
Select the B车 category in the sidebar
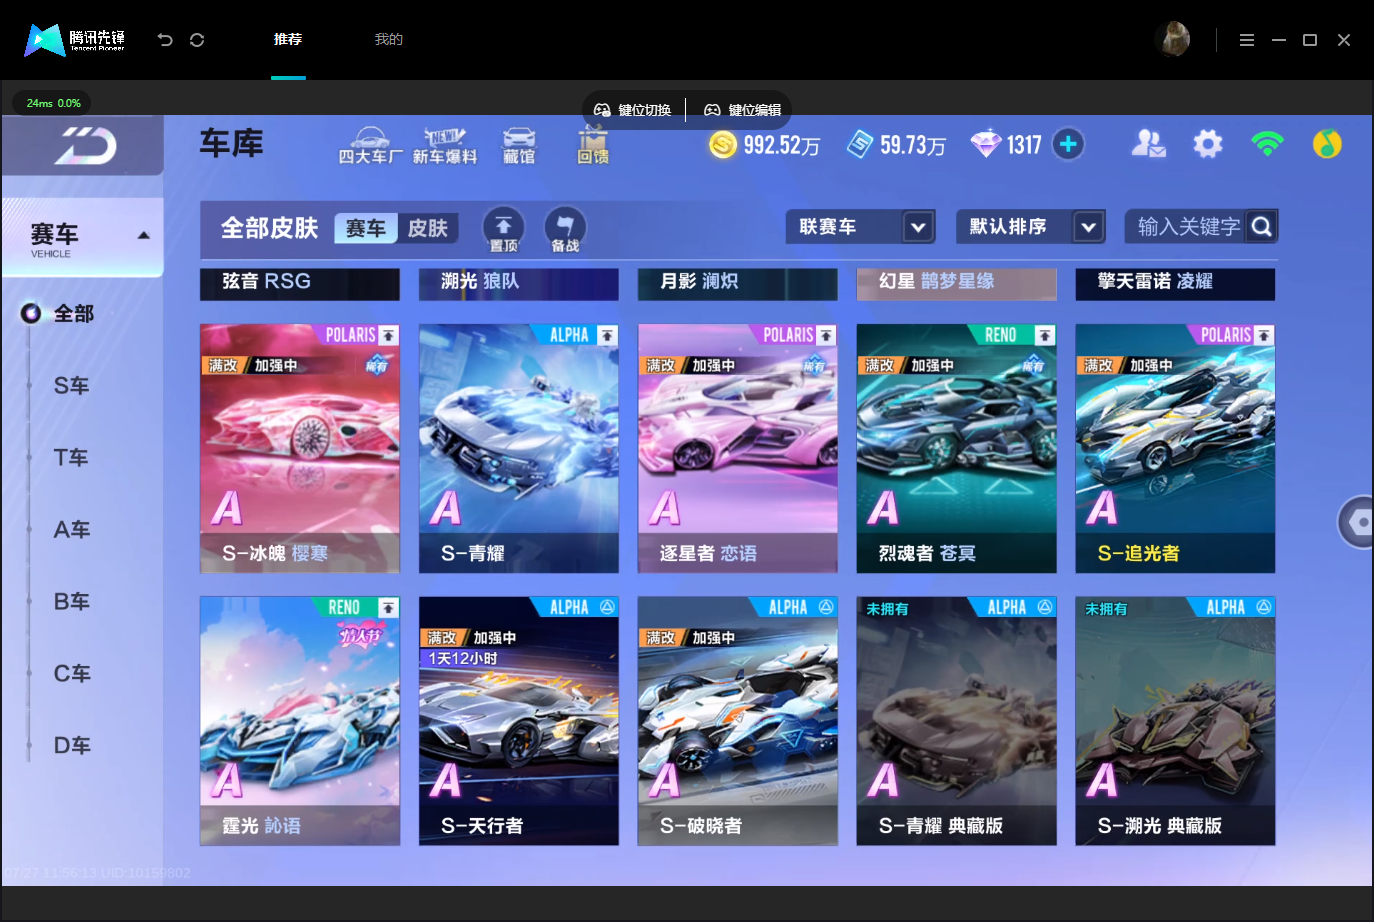72,602
